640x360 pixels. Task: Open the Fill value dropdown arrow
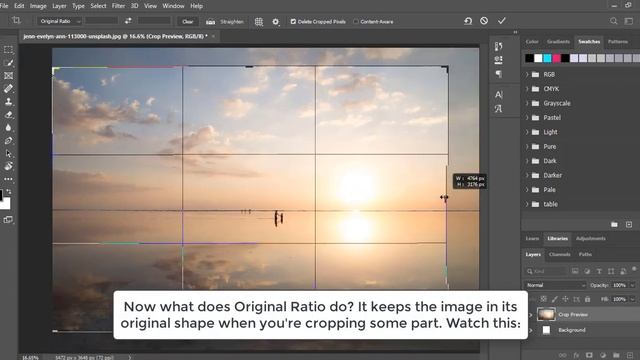(x=632, y=299)
